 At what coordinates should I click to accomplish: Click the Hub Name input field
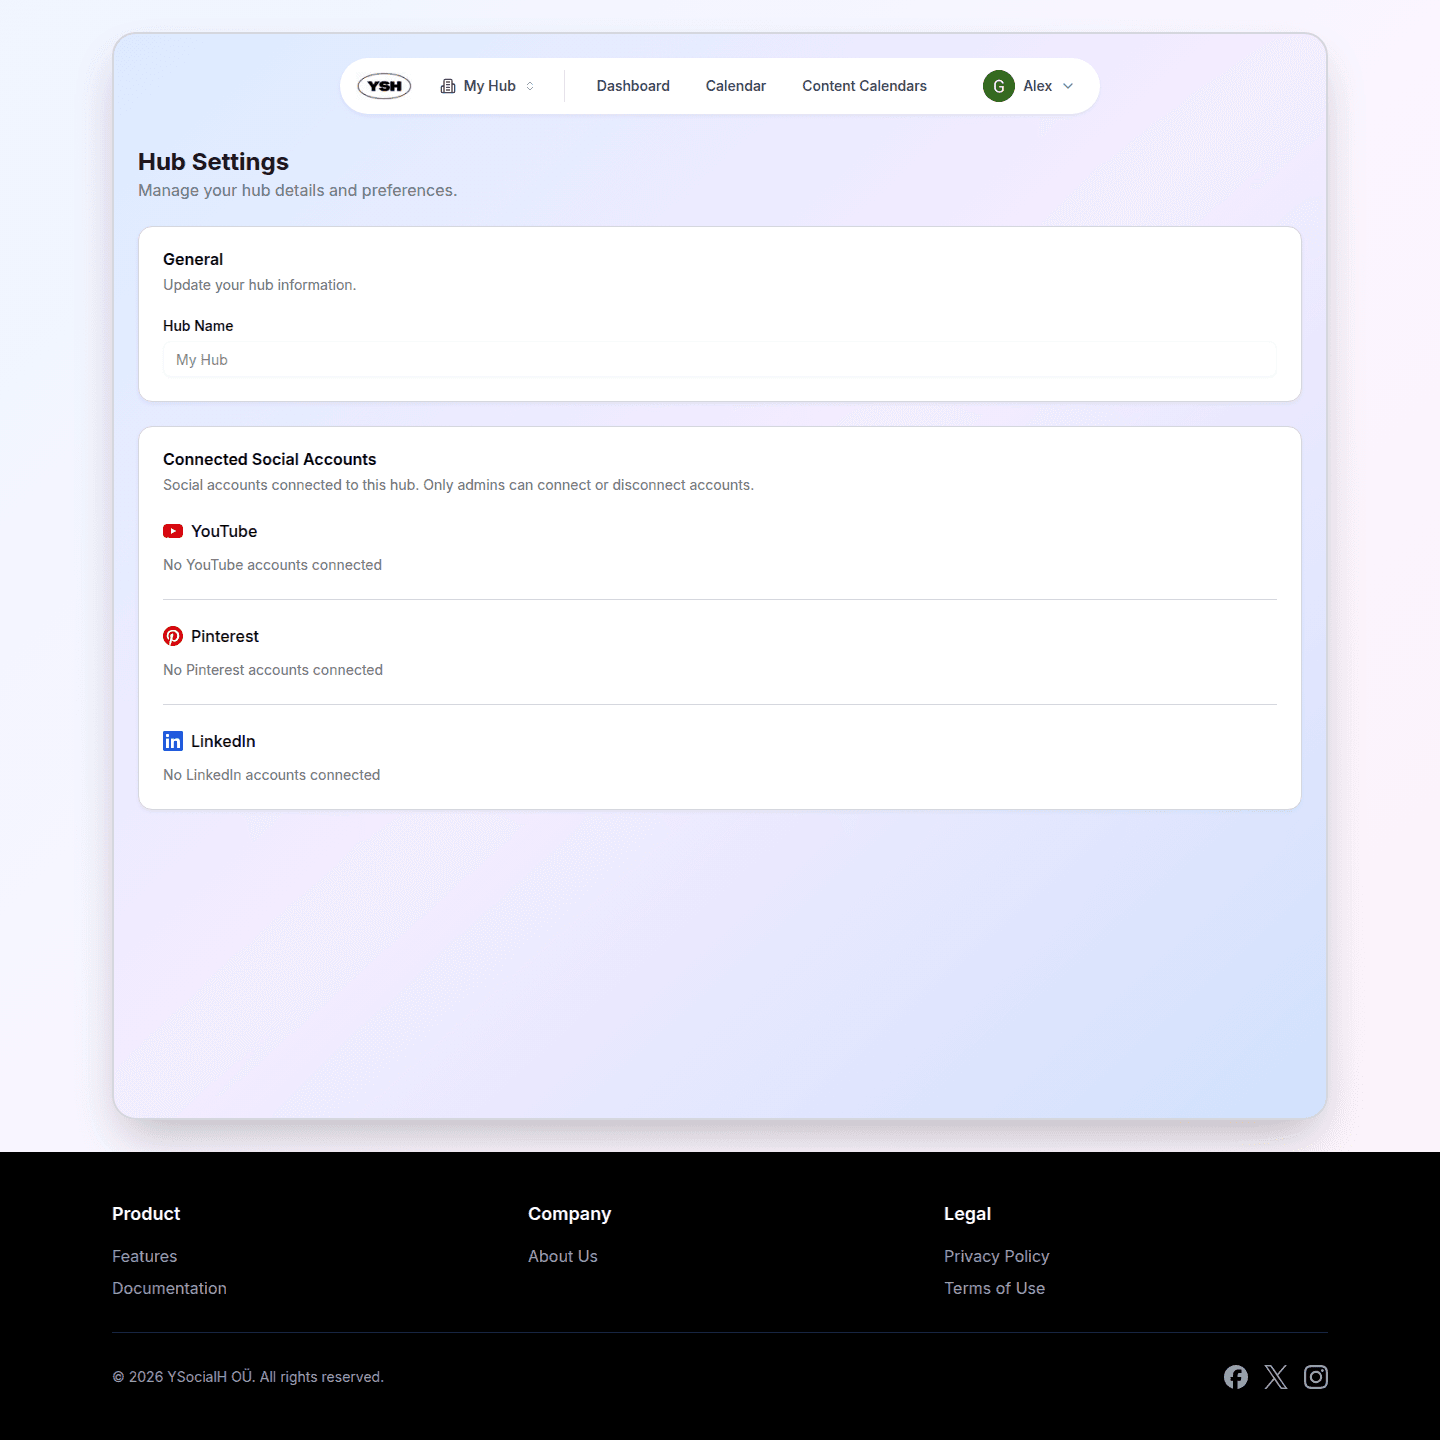(720, 360)
